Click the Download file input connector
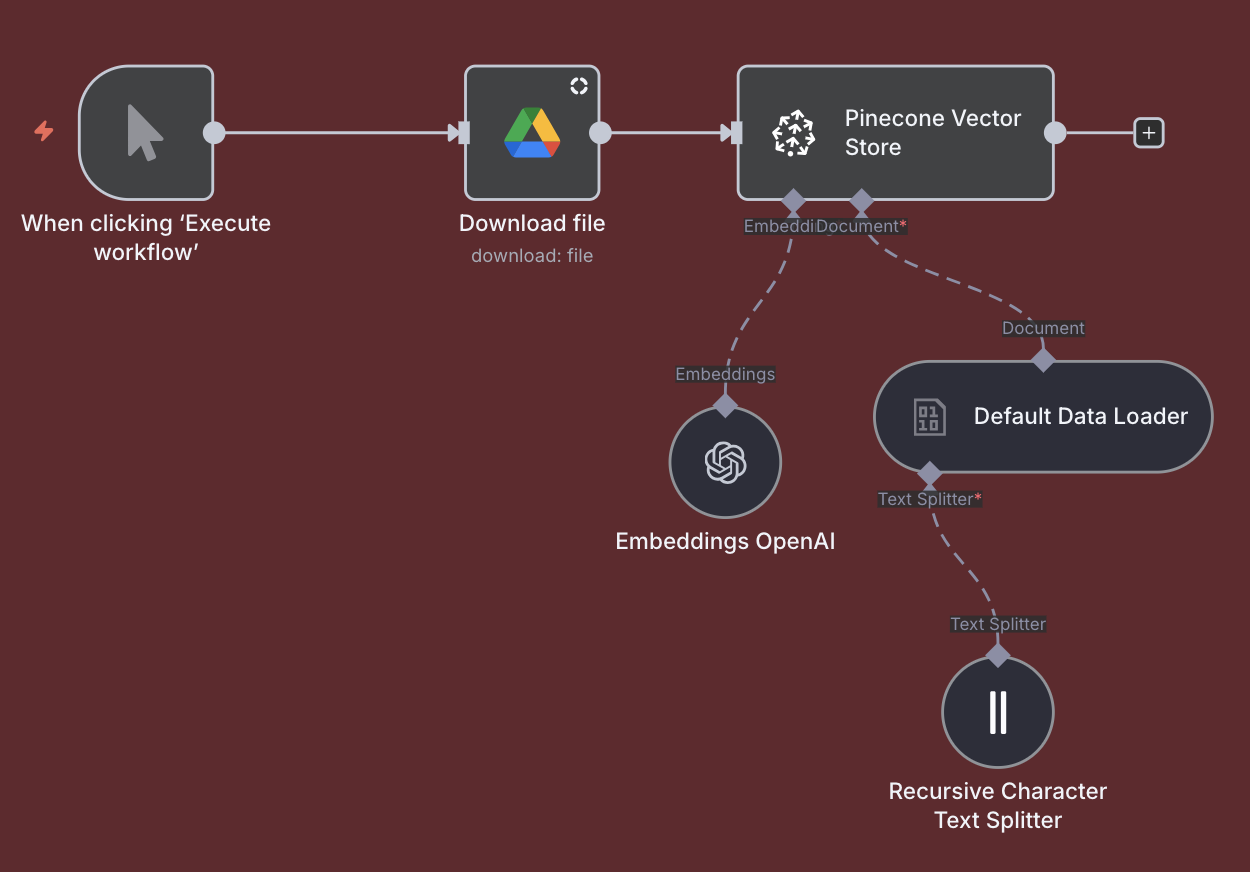This screenshot has width=1250, height=872. (x=463, y=133)
